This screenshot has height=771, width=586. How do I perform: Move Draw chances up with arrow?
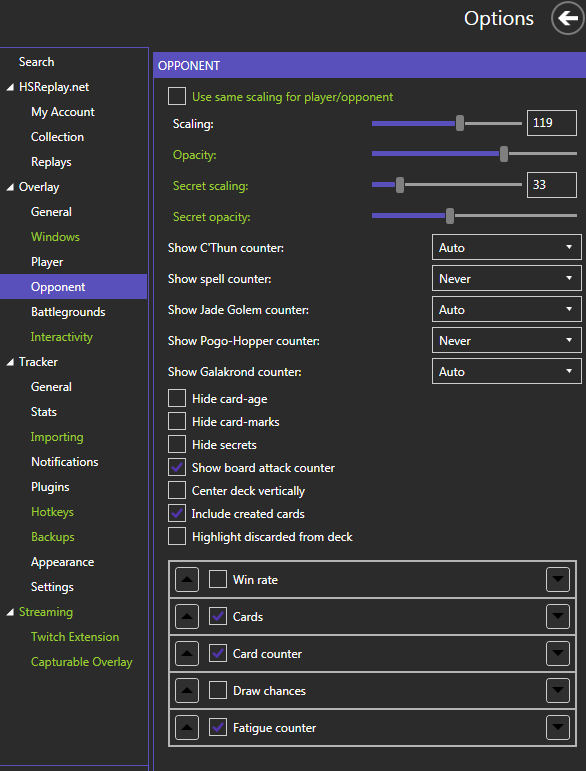click(x=187, y=691)
